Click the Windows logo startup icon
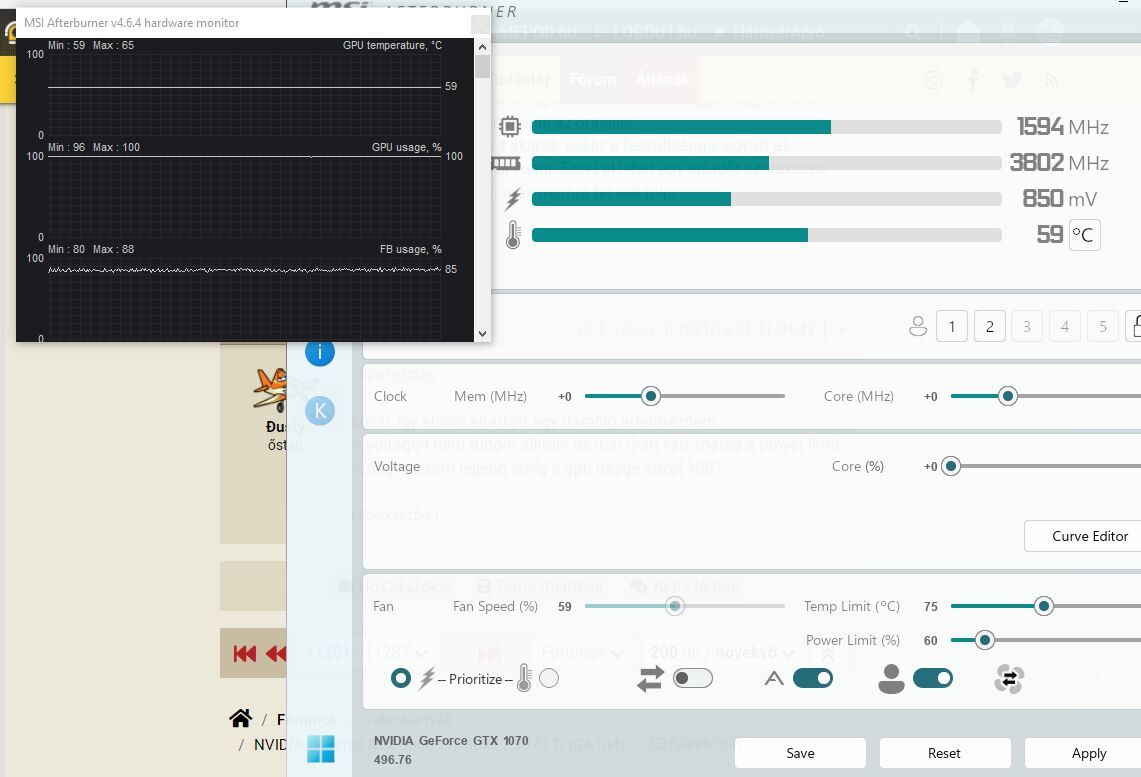The width and height of the screenshot is (1141, 777). click(320, 749)
